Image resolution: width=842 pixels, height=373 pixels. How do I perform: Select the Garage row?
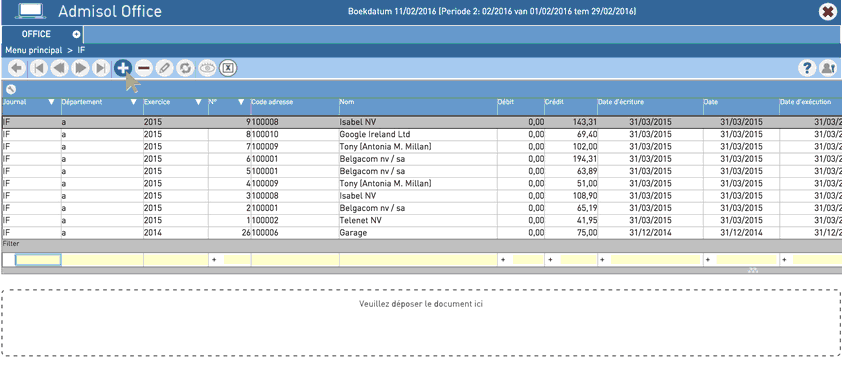click(x=422, y=233)
